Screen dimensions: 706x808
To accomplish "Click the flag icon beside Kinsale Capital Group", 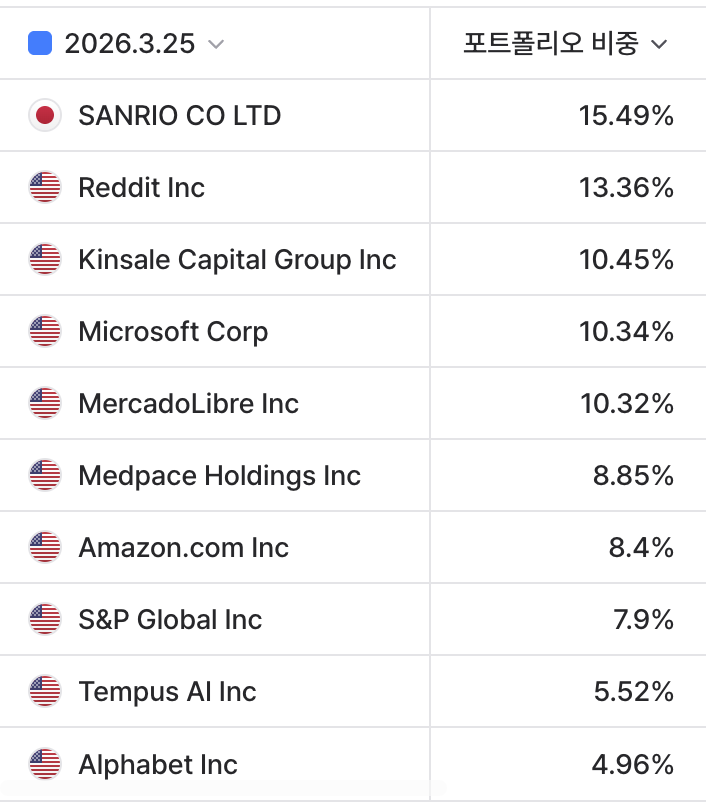I will click(44, 259).
